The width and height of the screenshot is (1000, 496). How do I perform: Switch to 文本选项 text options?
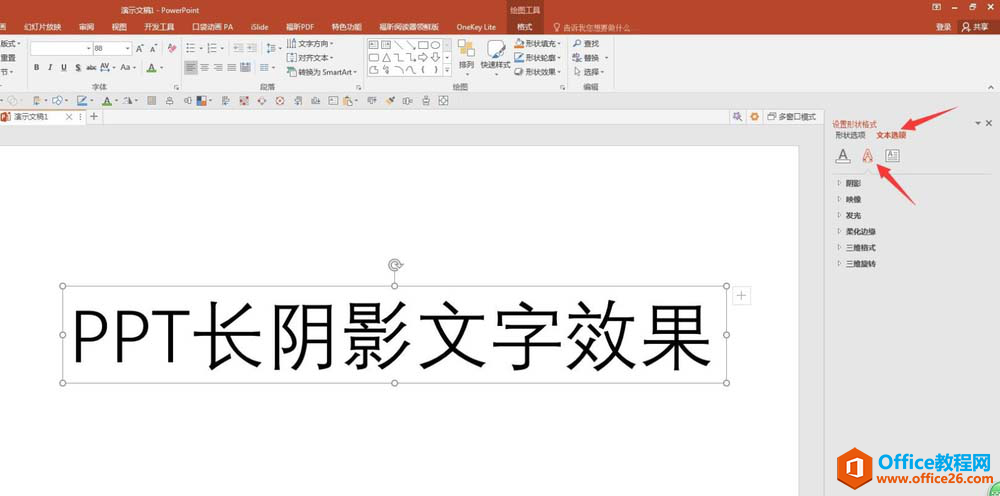click(x=891, y=135)
